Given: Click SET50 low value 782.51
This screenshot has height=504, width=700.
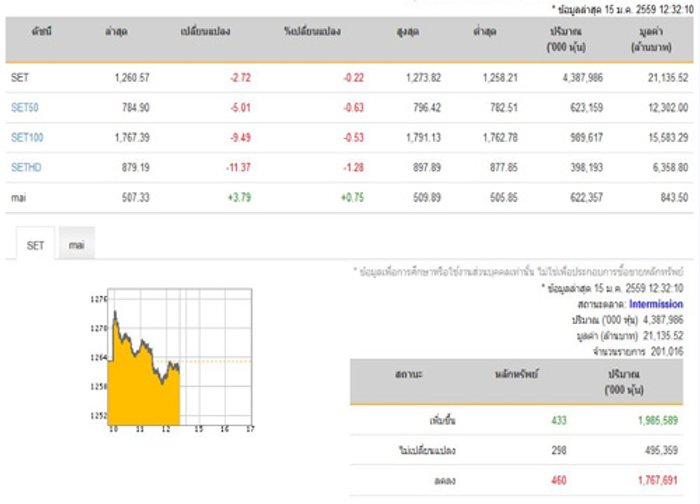Looking at the screenshot, I should coord(504,108).
